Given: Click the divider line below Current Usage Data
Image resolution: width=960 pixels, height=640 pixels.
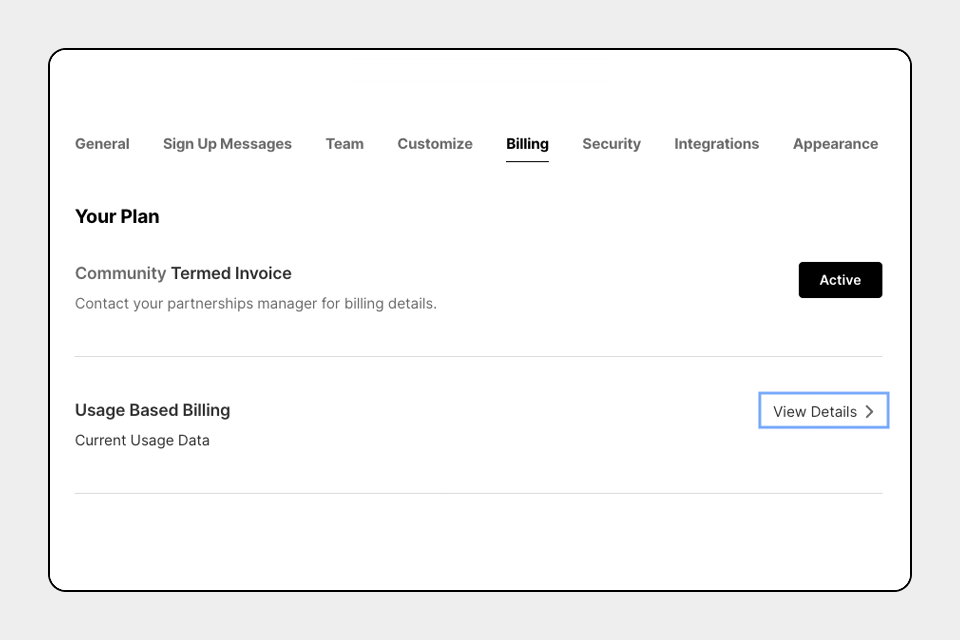Looking at the screenshot, I should point(478,493).
